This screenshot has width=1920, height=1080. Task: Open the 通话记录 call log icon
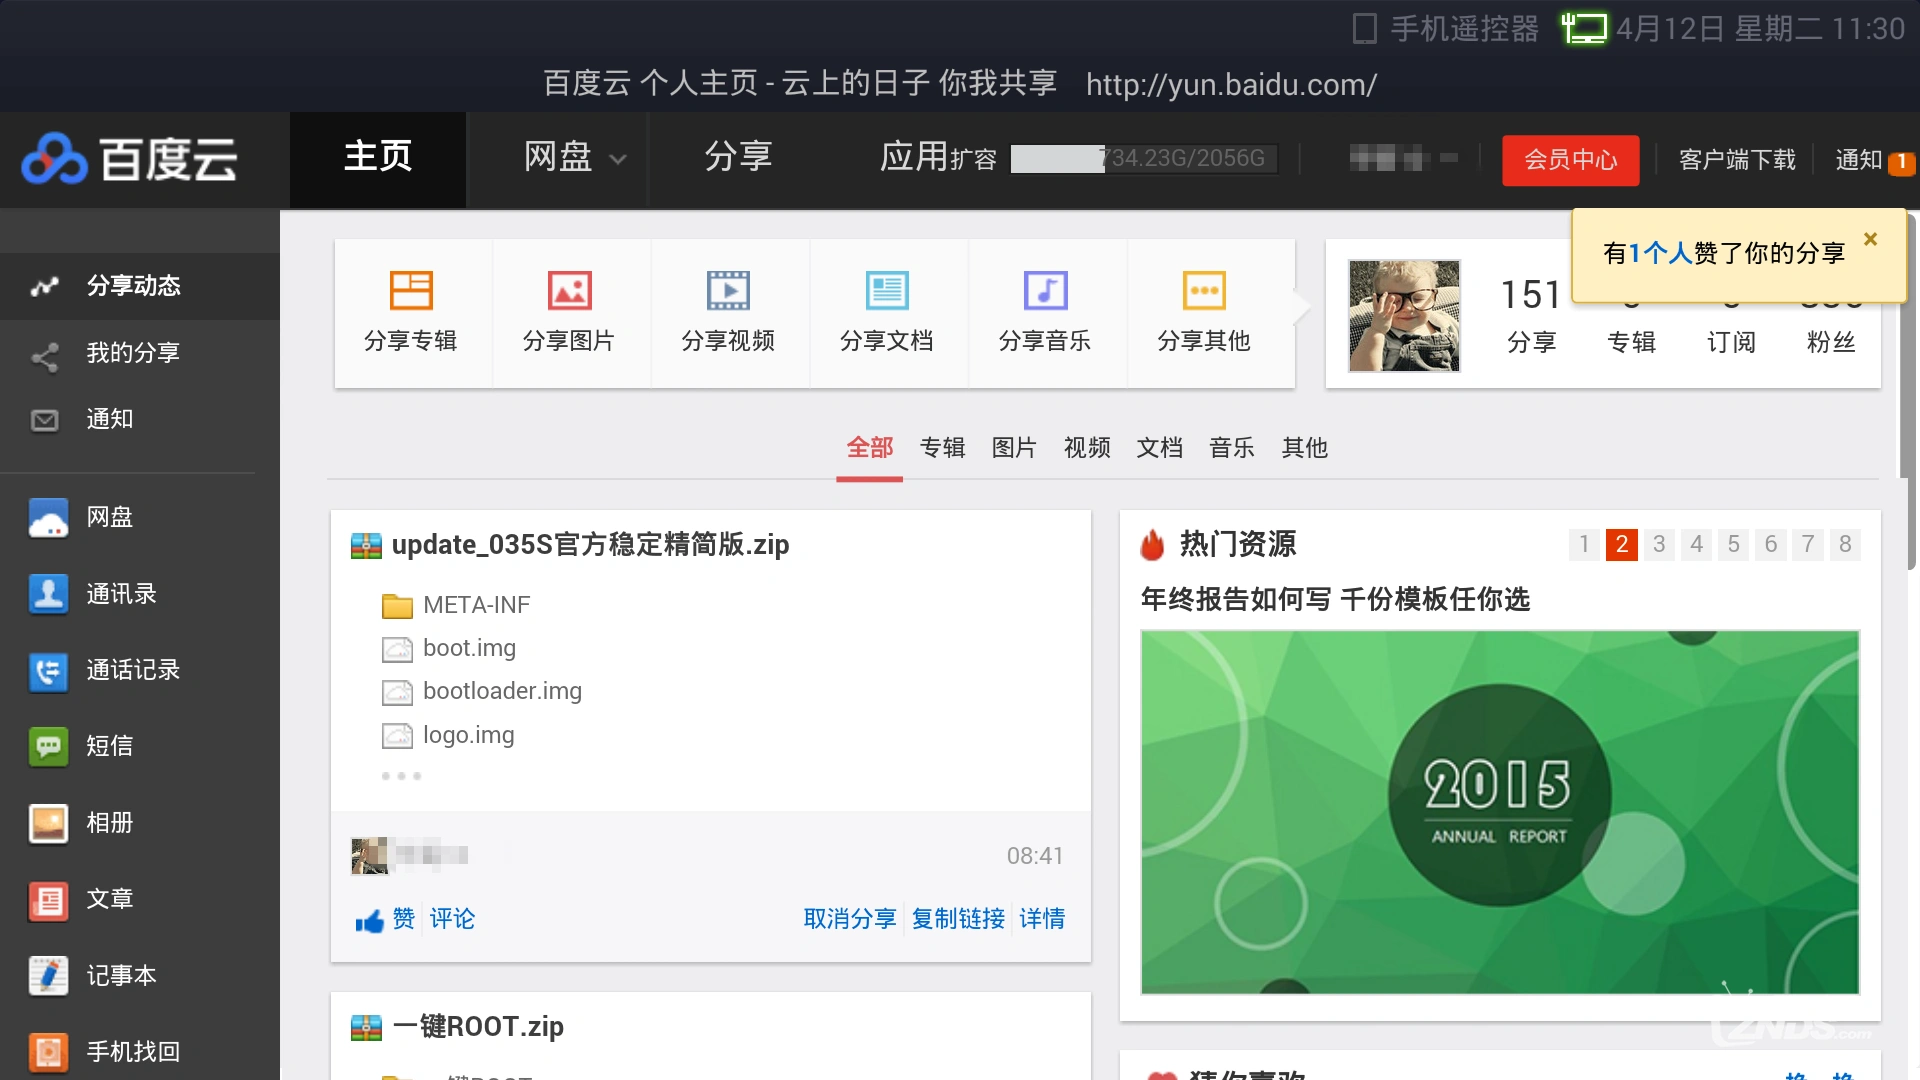[48, 671]
